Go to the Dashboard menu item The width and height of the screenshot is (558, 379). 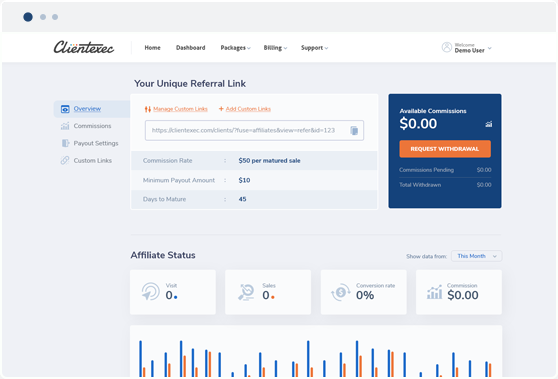(x=190, y=48)
